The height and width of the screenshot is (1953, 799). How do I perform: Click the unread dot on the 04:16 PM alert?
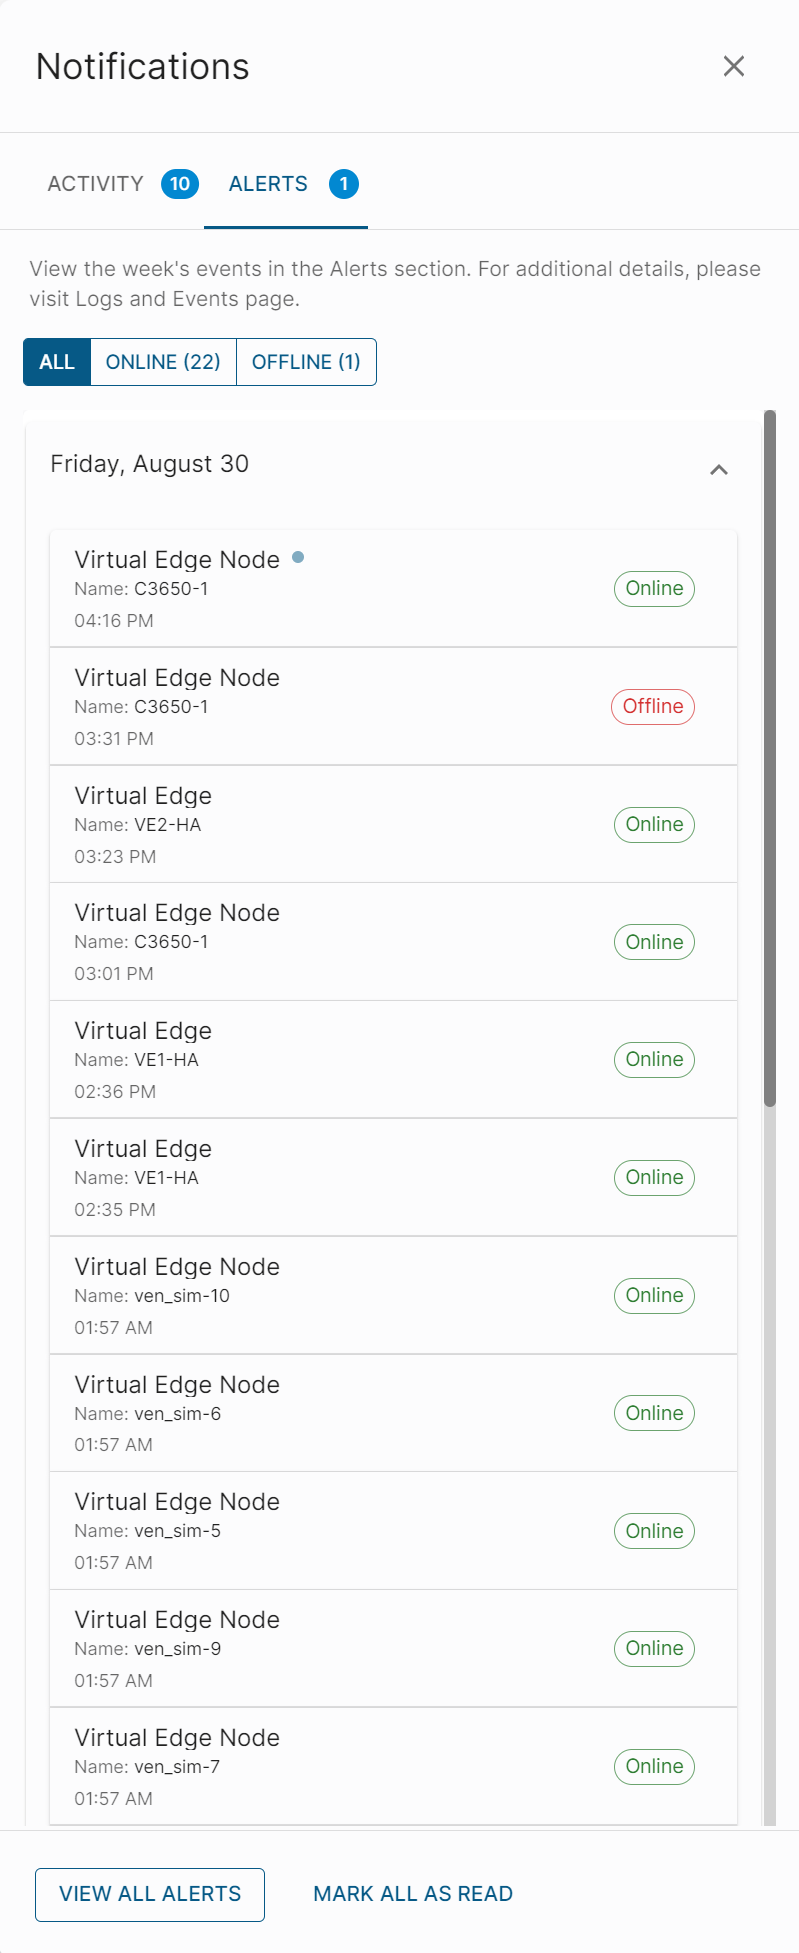coord(298,558)
